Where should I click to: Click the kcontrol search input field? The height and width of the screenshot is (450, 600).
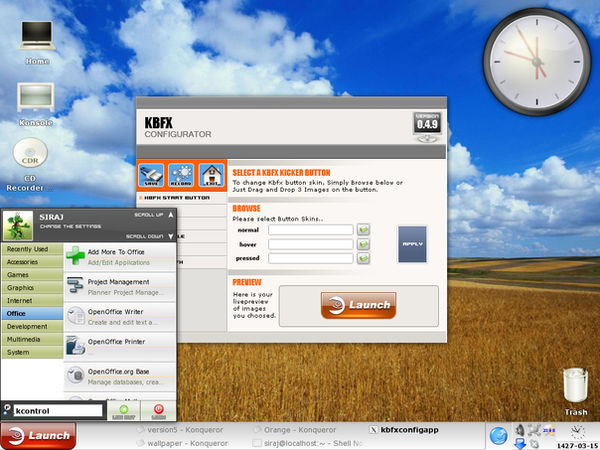[58, 411]
